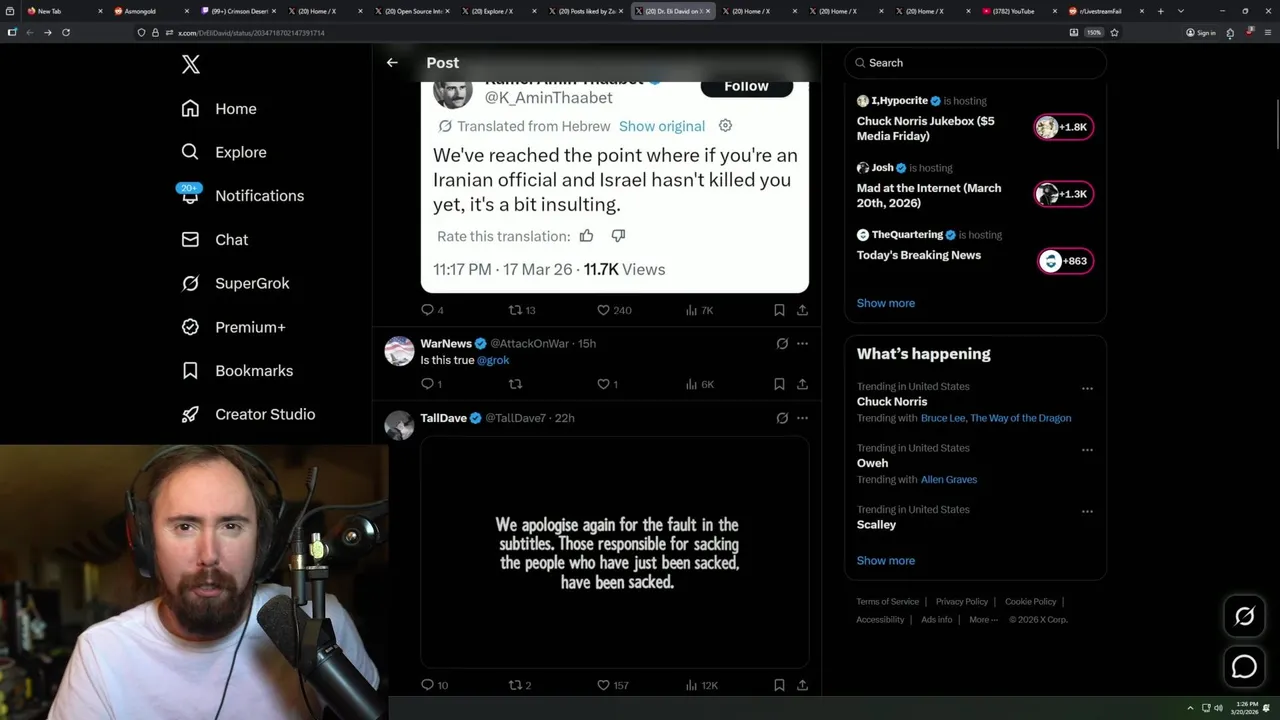Open WarNews profile name
Viewport: 1280px width, 720px height.
point(446,343)
